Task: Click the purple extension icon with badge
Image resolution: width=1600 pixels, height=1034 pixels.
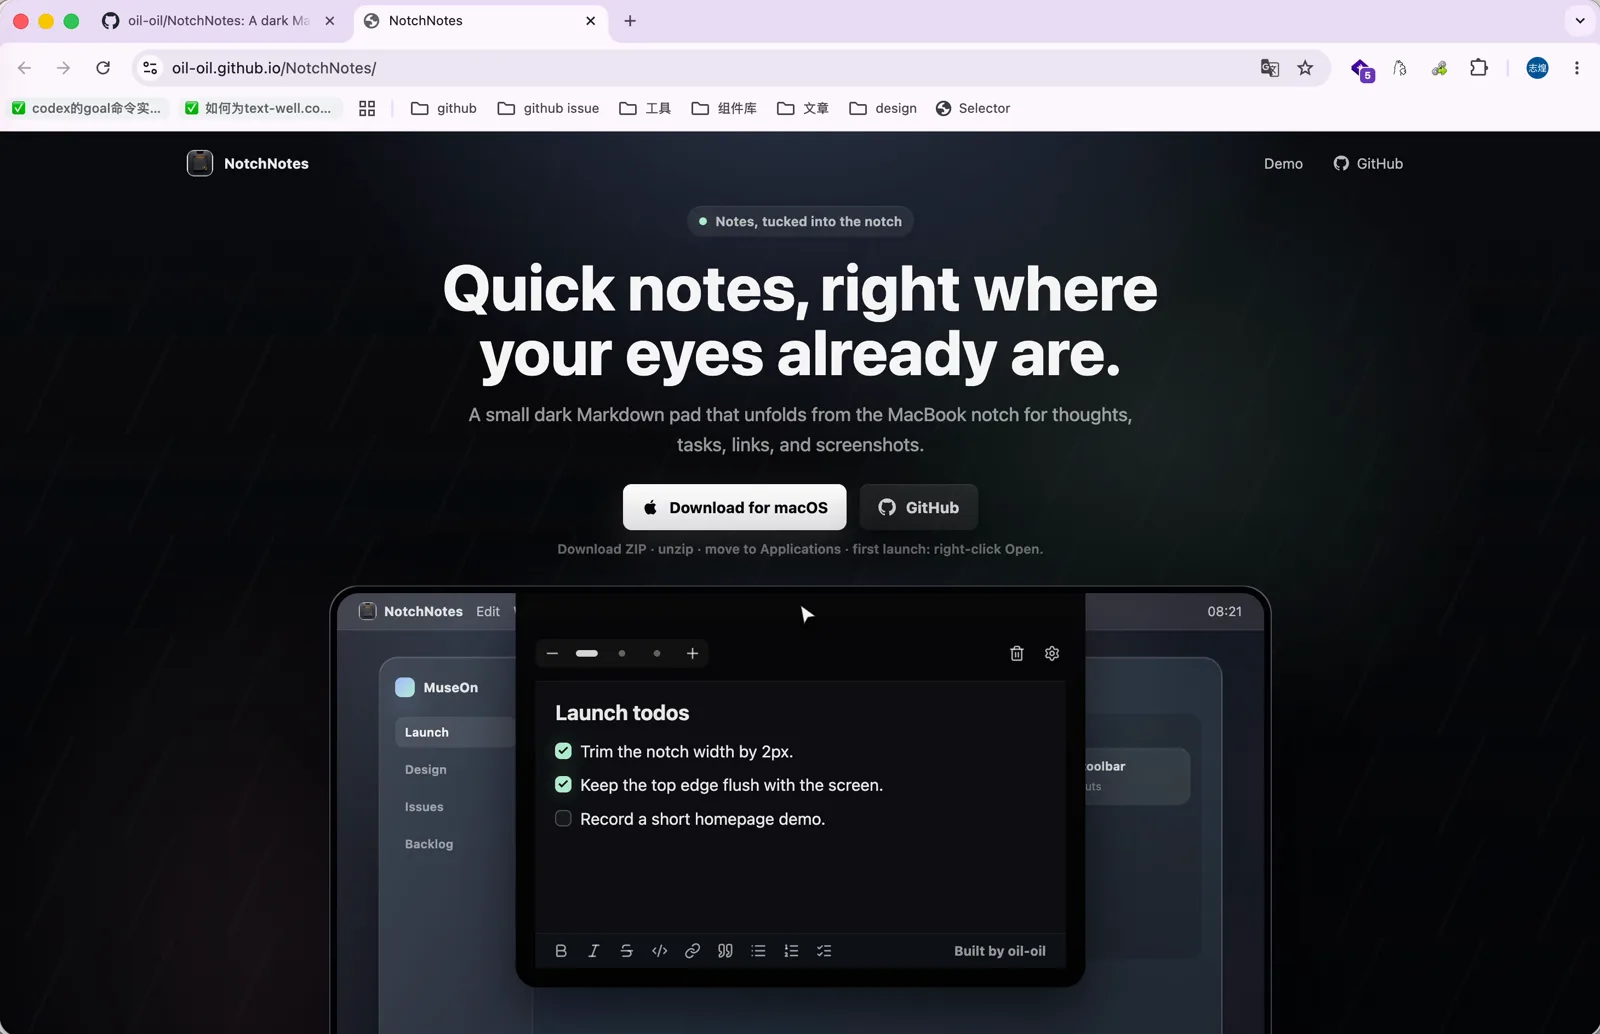Action: (1362, 69)
